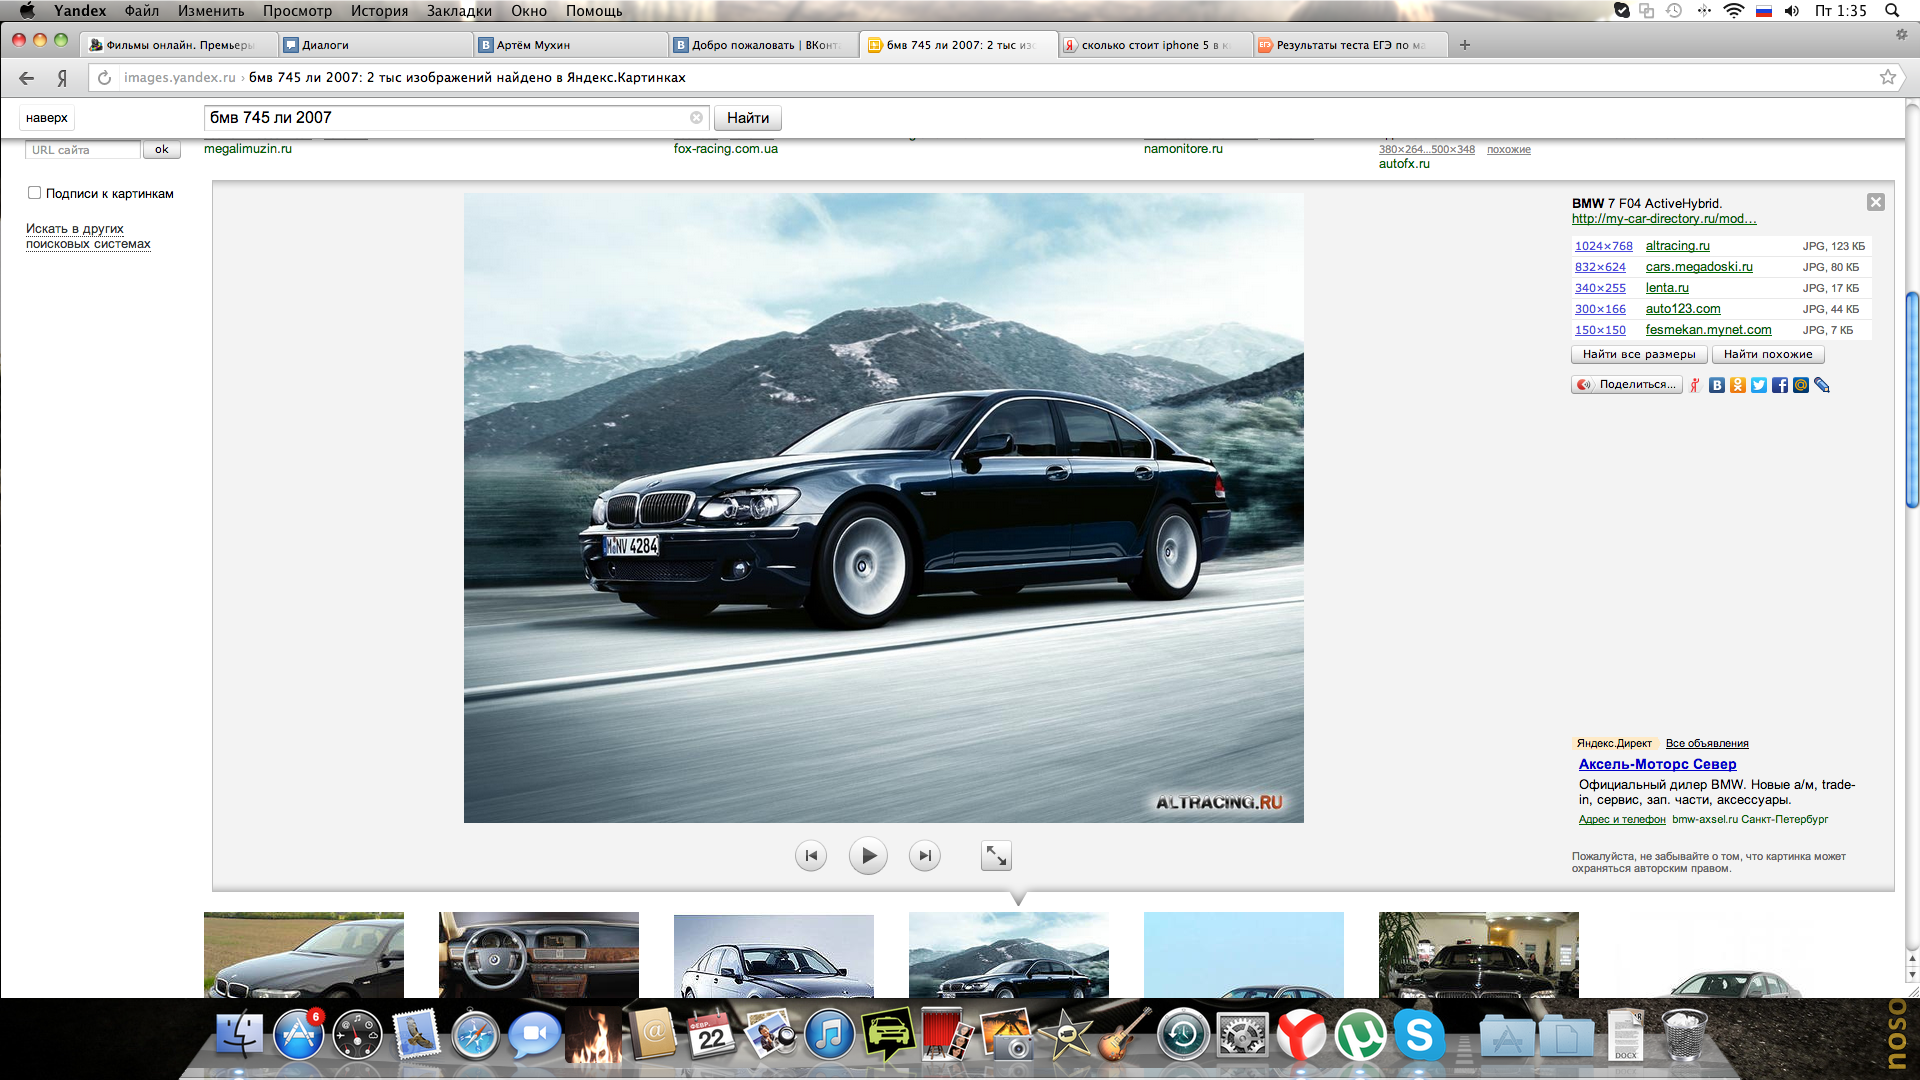The image size is (1920, 1080).
Task: Share the image on Facebook
Action: (1780, 385)
